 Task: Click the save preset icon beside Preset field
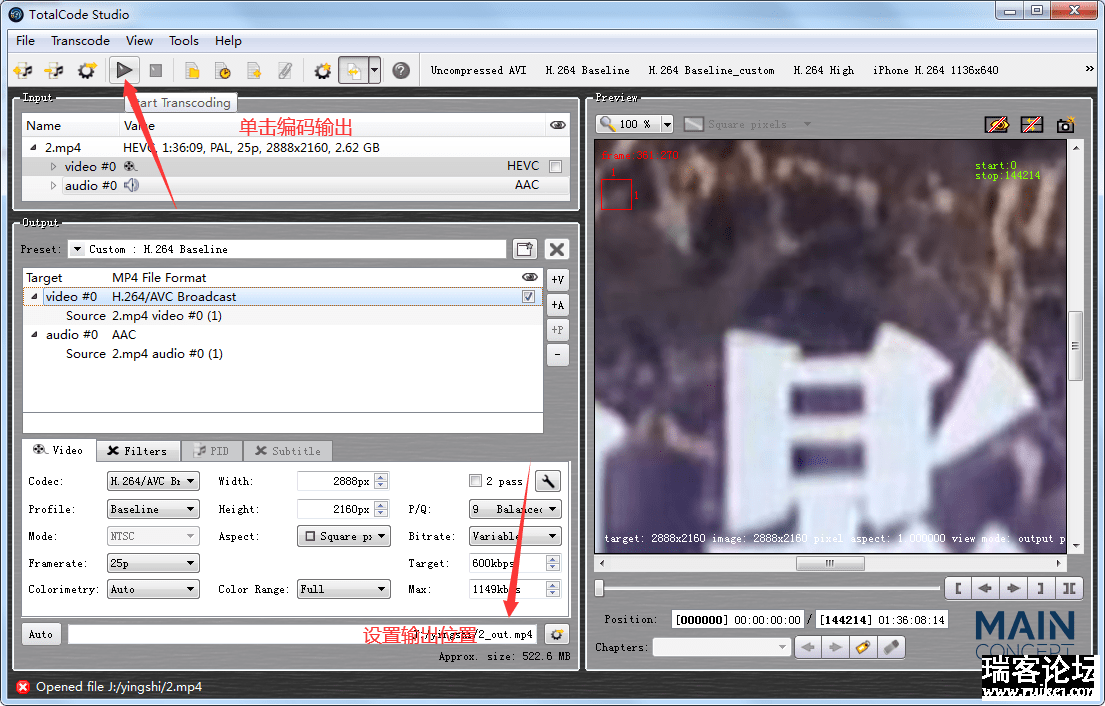[x=524, y=249]
